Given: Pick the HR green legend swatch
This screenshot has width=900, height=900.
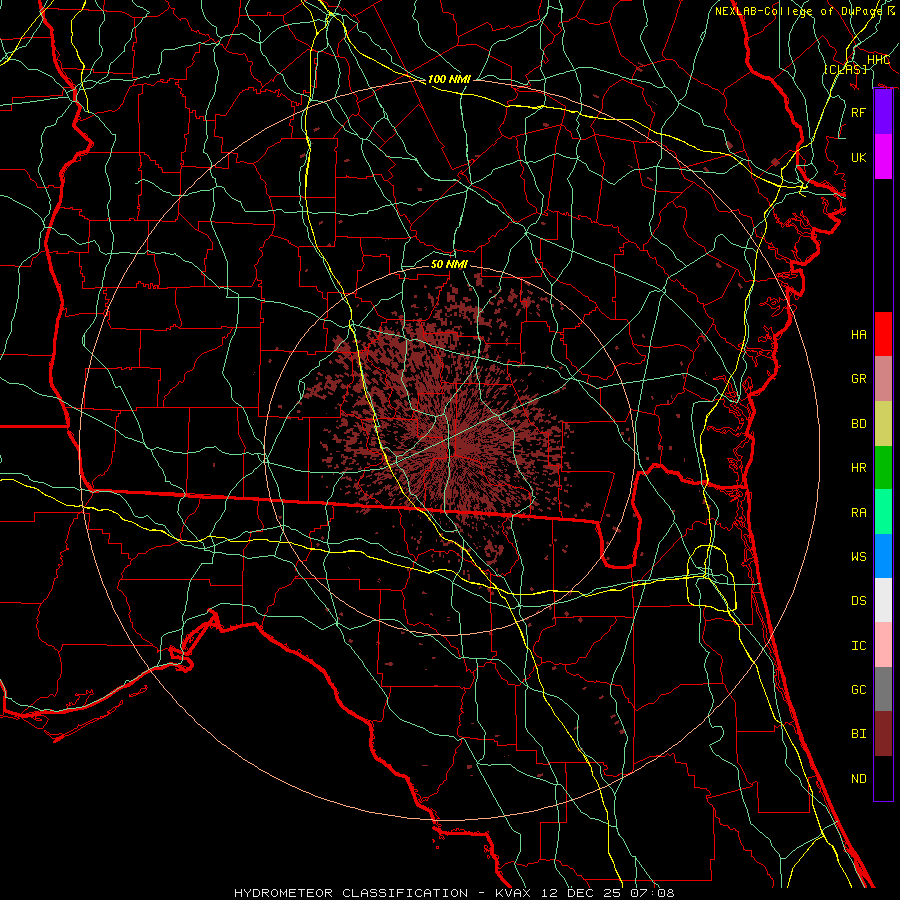Looking at the screenshot, I should click(883, 468).
